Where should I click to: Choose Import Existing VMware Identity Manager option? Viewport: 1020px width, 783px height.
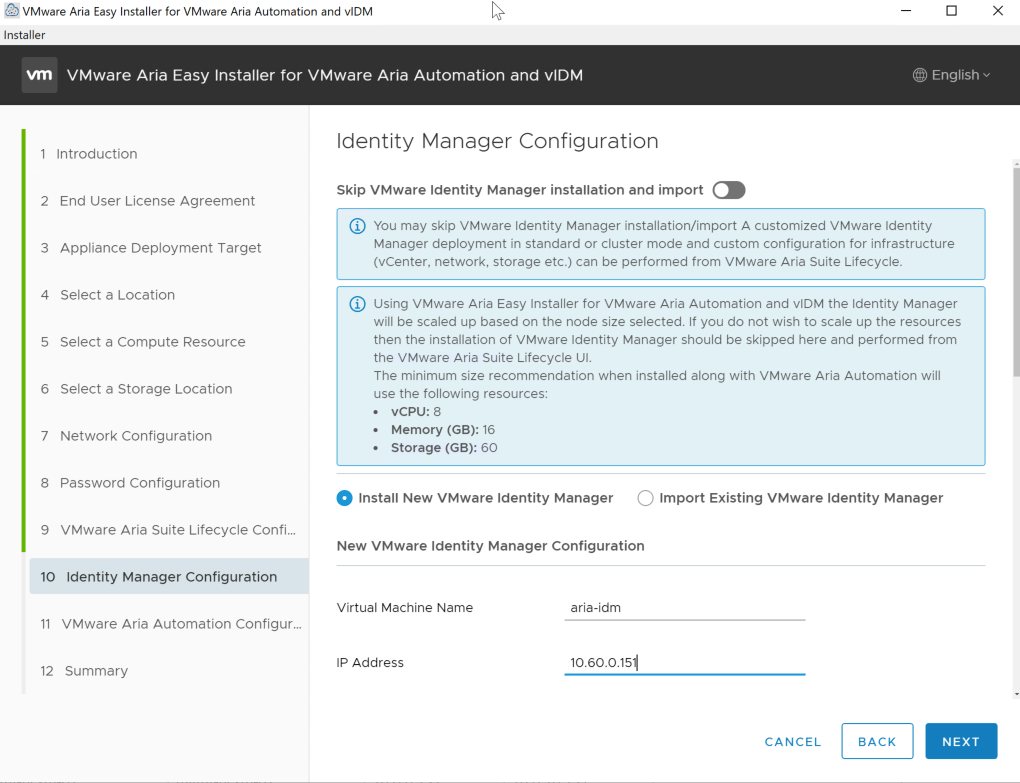645,498
